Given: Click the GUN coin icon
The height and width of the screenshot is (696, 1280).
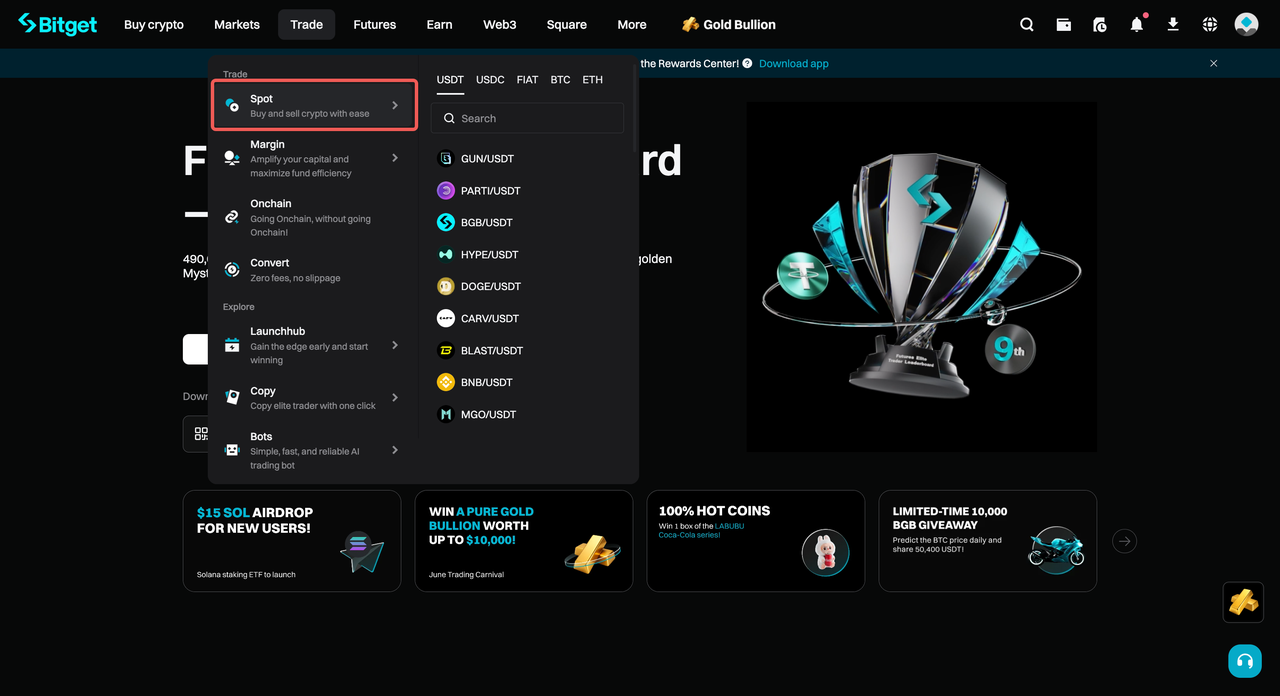Looking at the screenshot, I should coord(446,158).
